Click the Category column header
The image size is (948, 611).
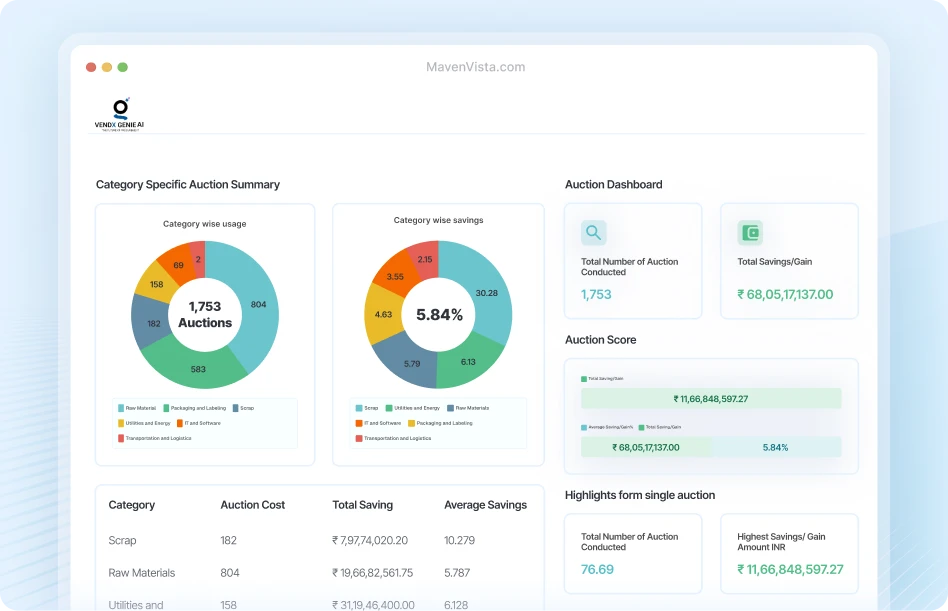coord(132,505)
